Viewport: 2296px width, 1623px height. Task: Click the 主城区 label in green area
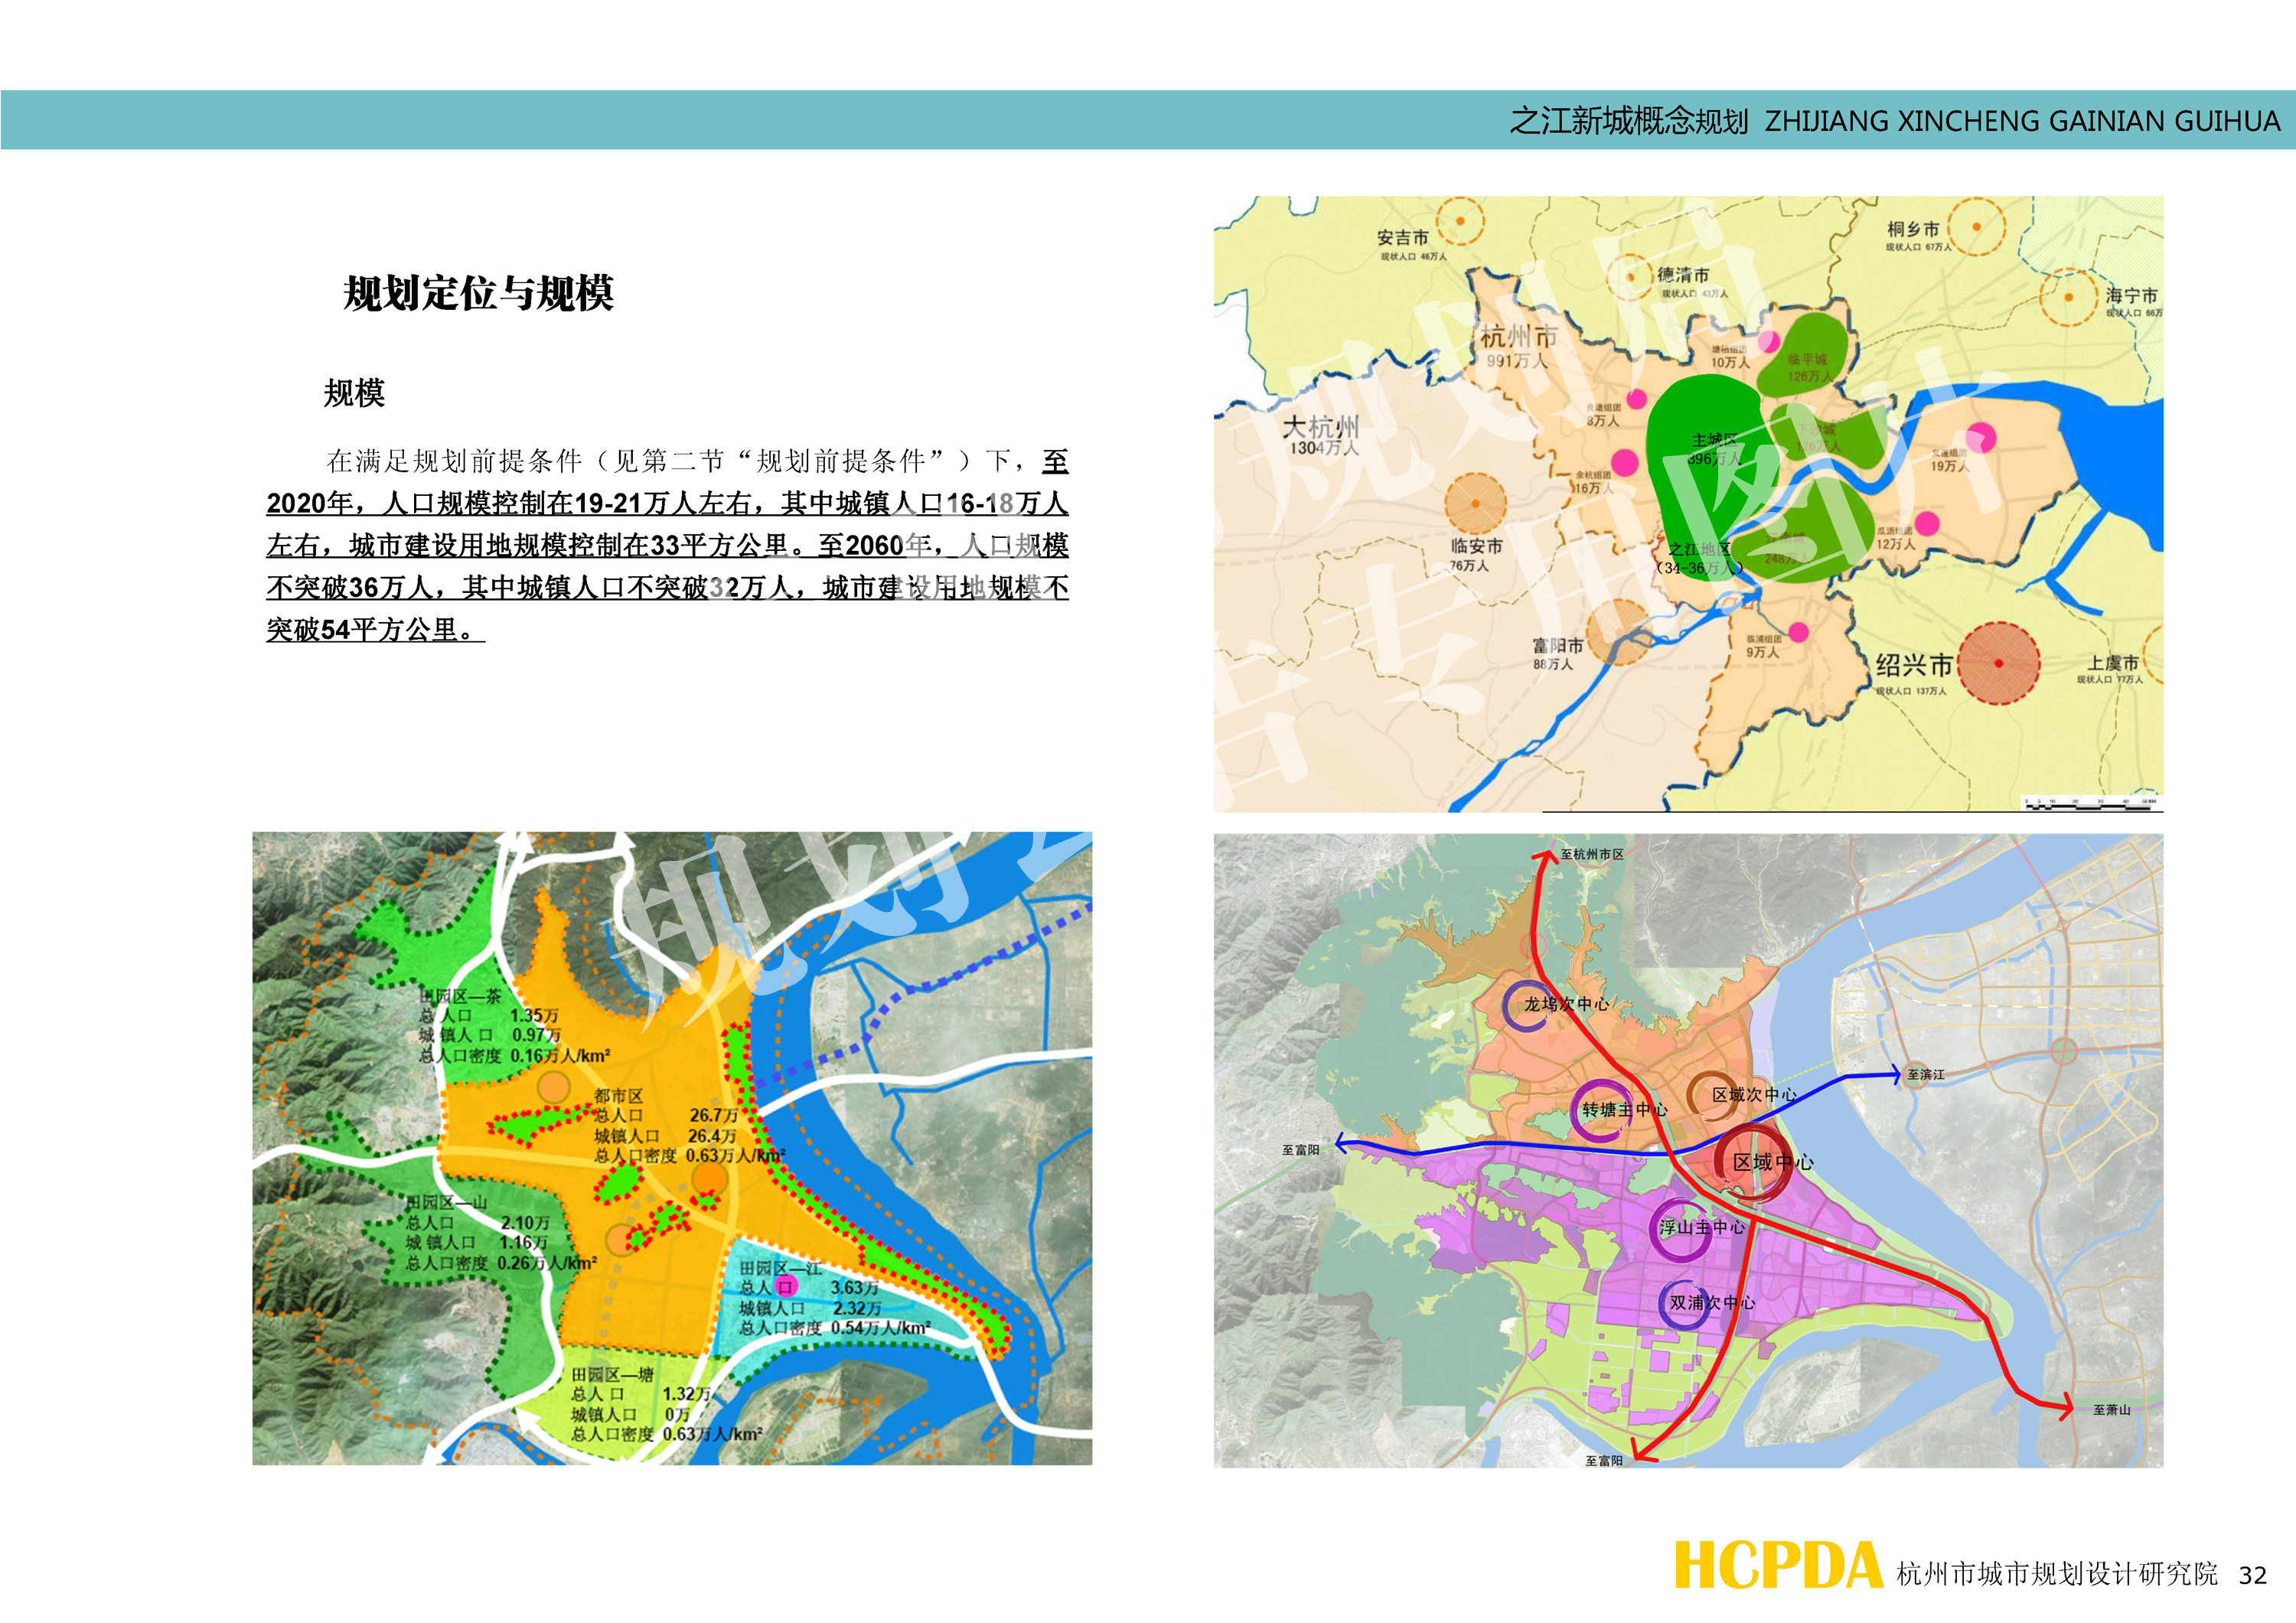[x=1714, y=440]
